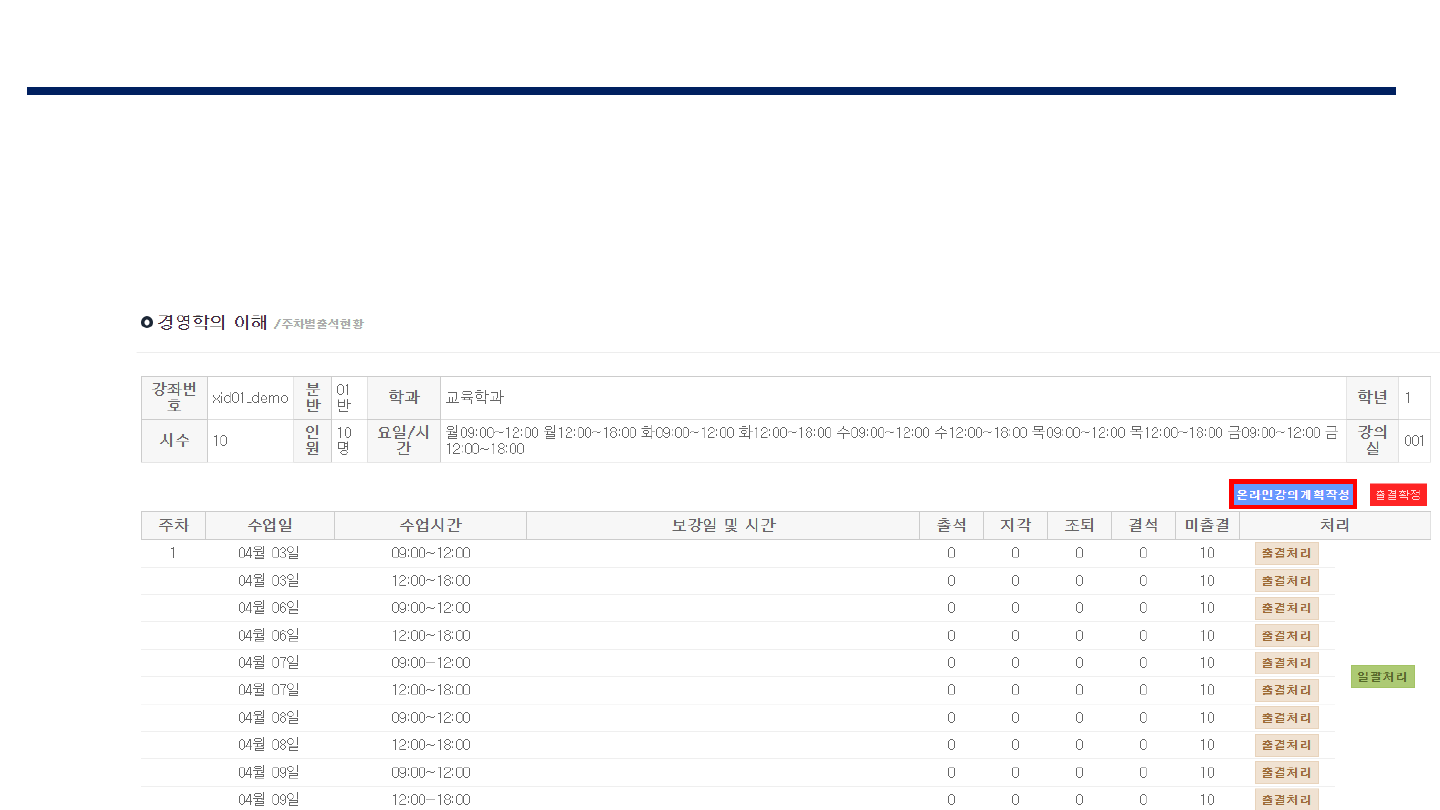1440x810 pixels.
Task: Select 출결처리 for 04월 07일 12:00~18:00
Action: coord(1286,690)
